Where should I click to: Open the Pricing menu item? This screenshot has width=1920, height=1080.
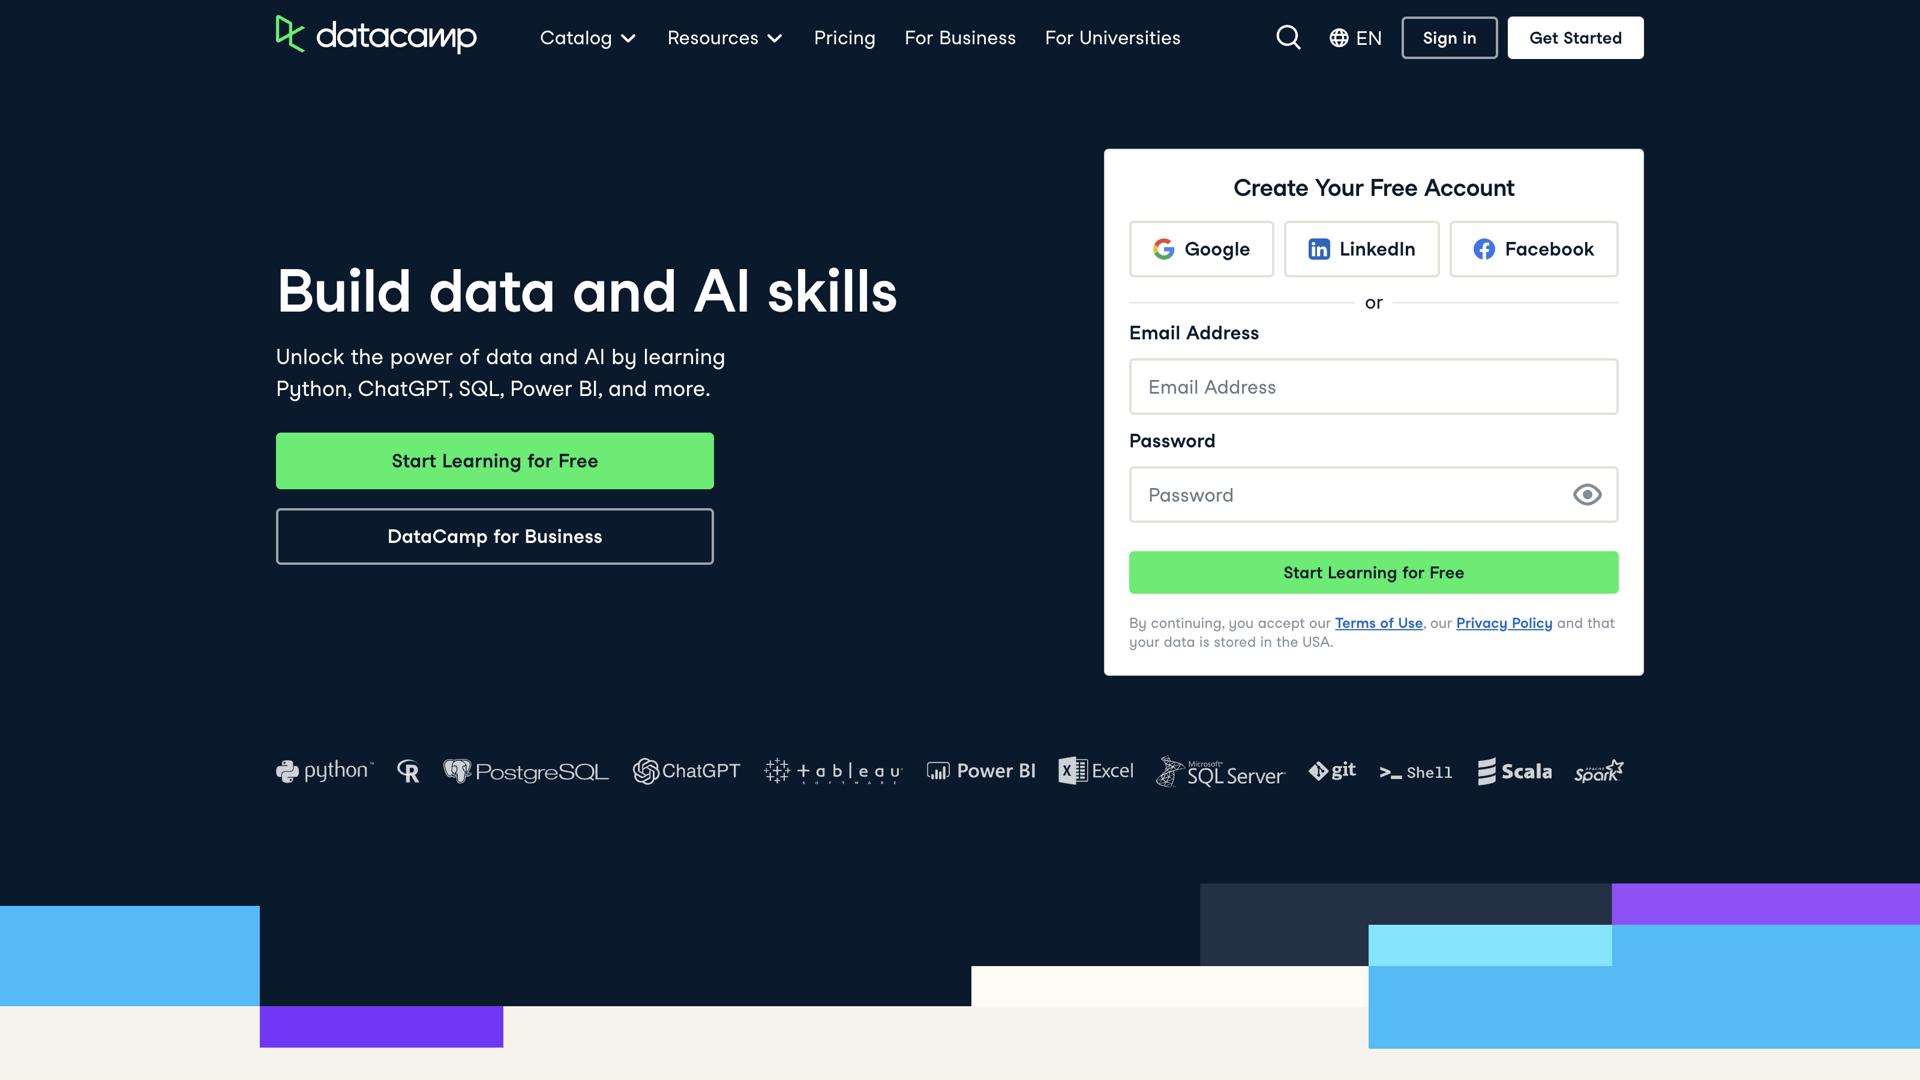pos(845,37)
